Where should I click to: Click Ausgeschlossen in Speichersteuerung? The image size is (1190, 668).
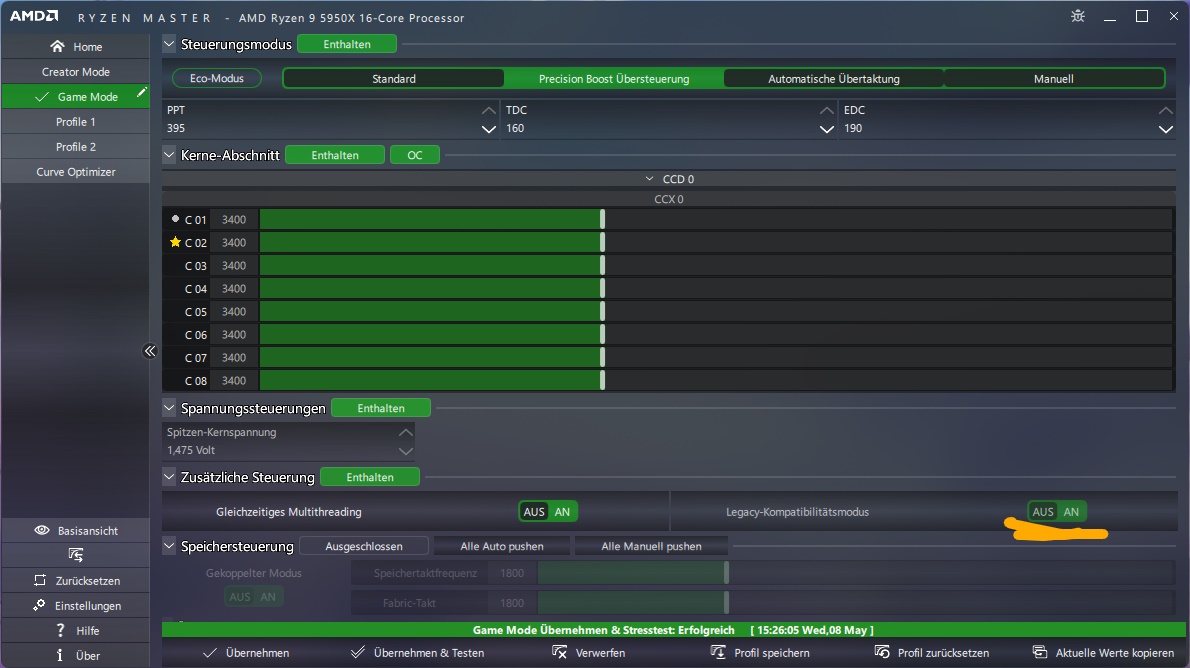(364, 546)
